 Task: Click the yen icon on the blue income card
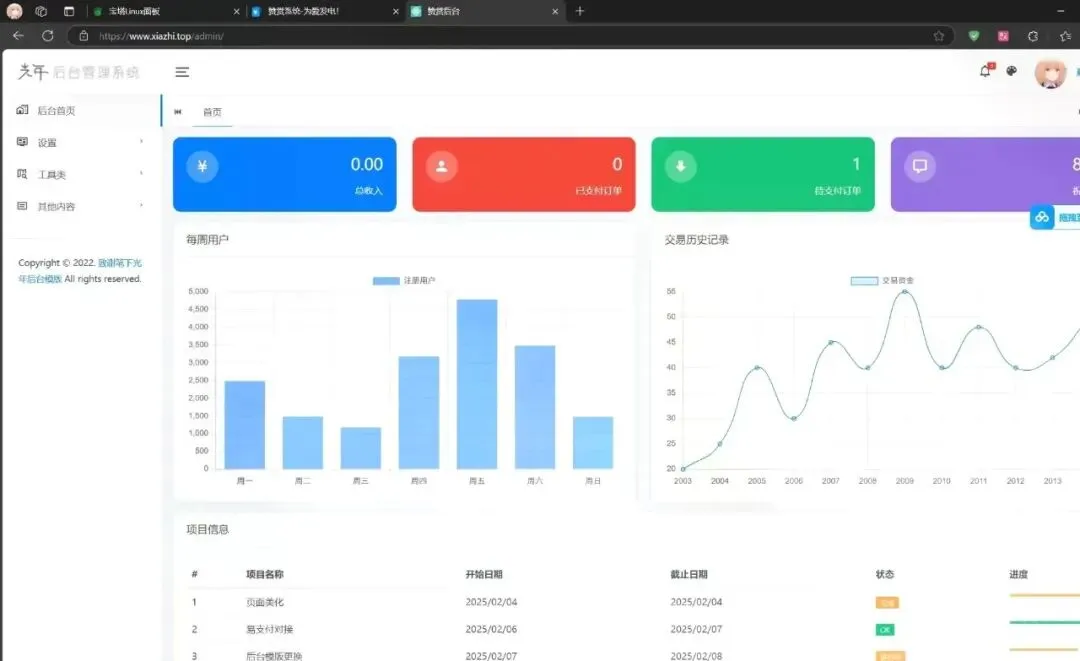202,166
